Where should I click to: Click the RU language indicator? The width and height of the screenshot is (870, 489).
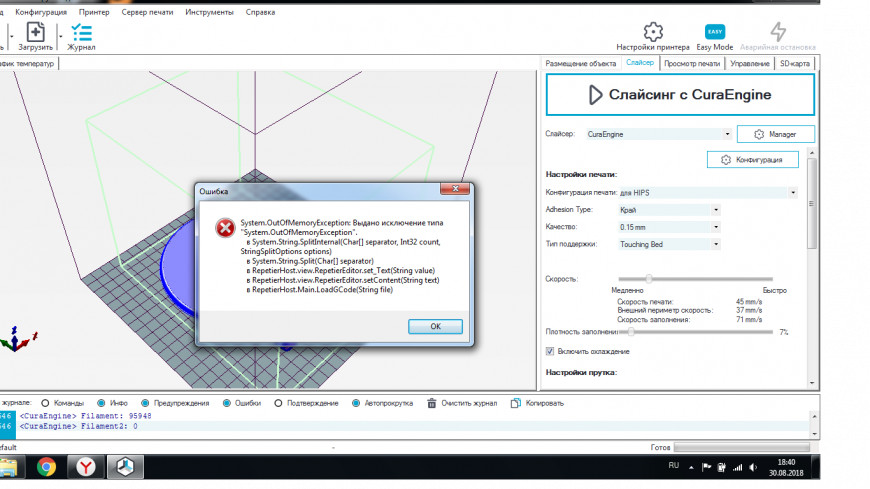coord(674,466)
